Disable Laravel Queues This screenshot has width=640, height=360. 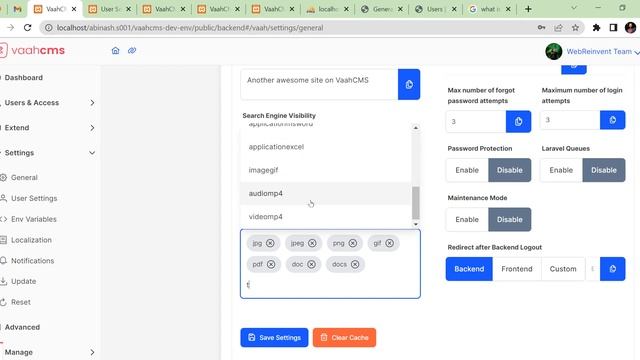click(x=604, y=170)
